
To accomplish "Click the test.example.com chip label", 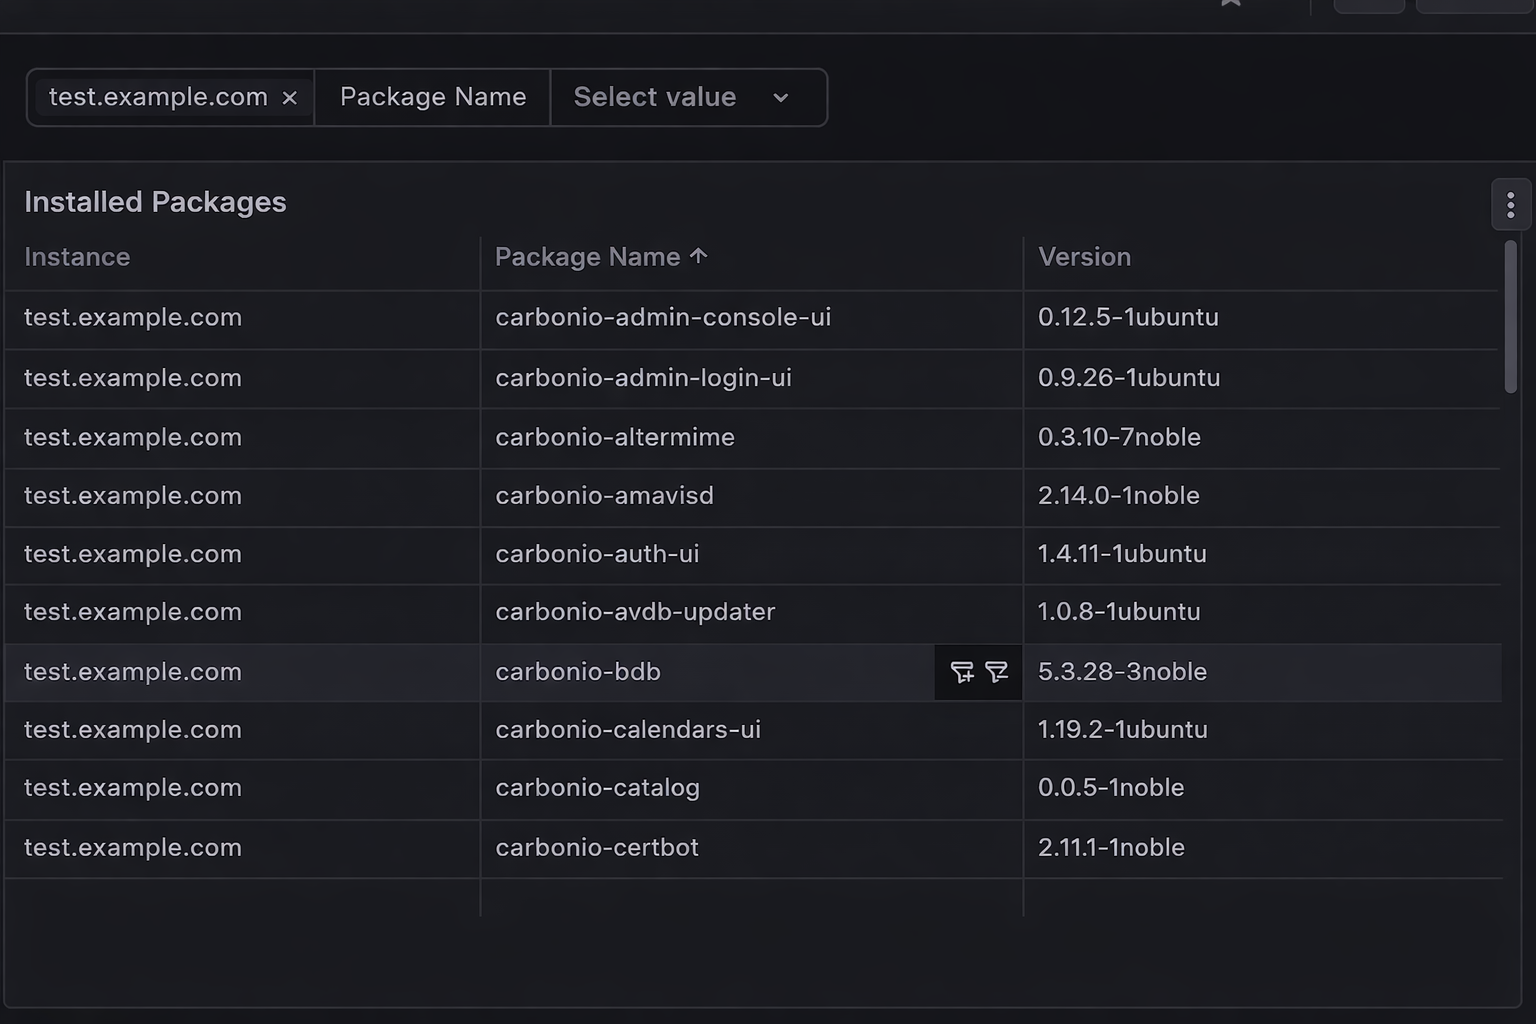I will pos(158,97).
